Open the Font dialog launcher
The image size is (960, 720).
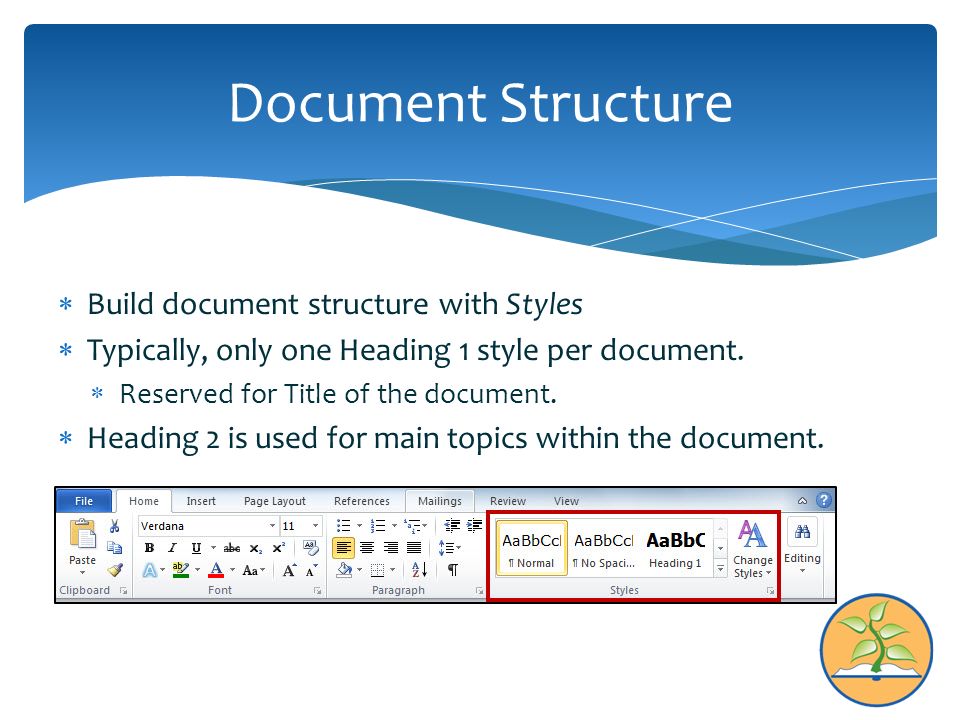click(317, 591)
